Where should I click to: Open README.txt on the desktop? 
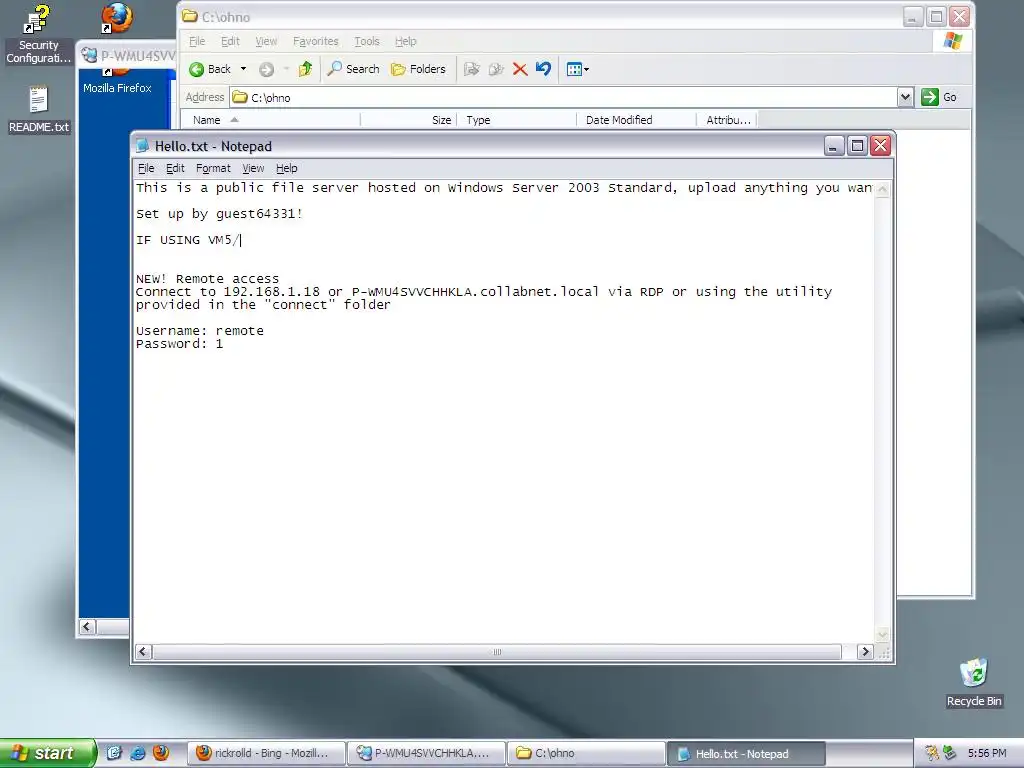39,110
